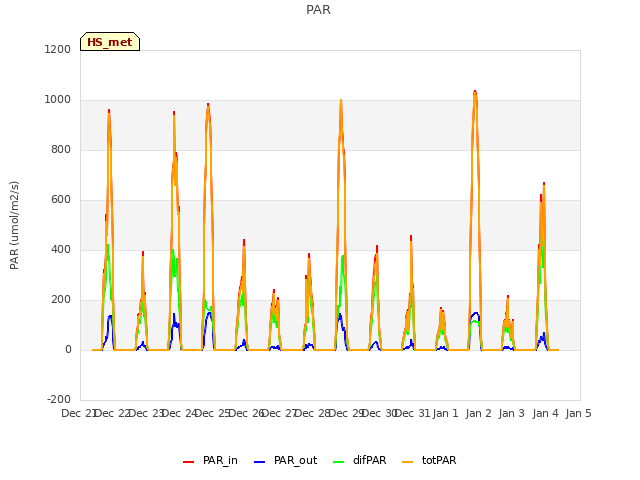
Task: Click the -200 y-axis tick label
Action: click(x=59, y=399)
